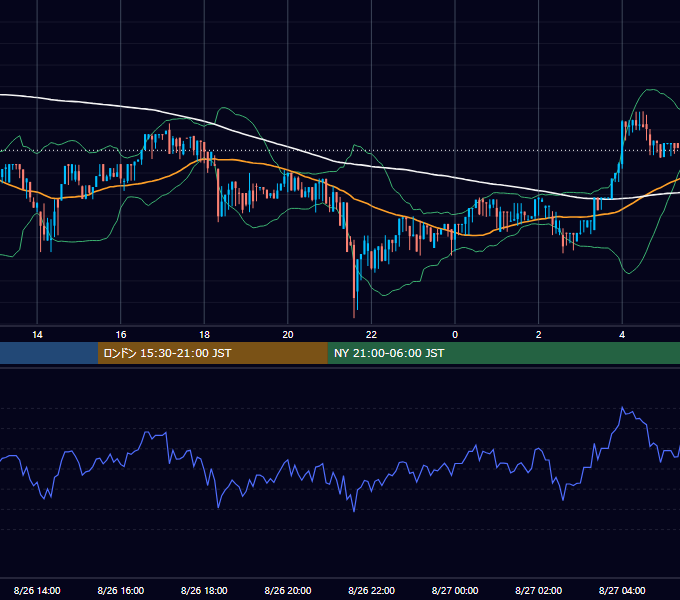The image size is (680, 600).
Task: Click the 8/26 18:00 label on indicator axis
Action: [x=204, y=590]
